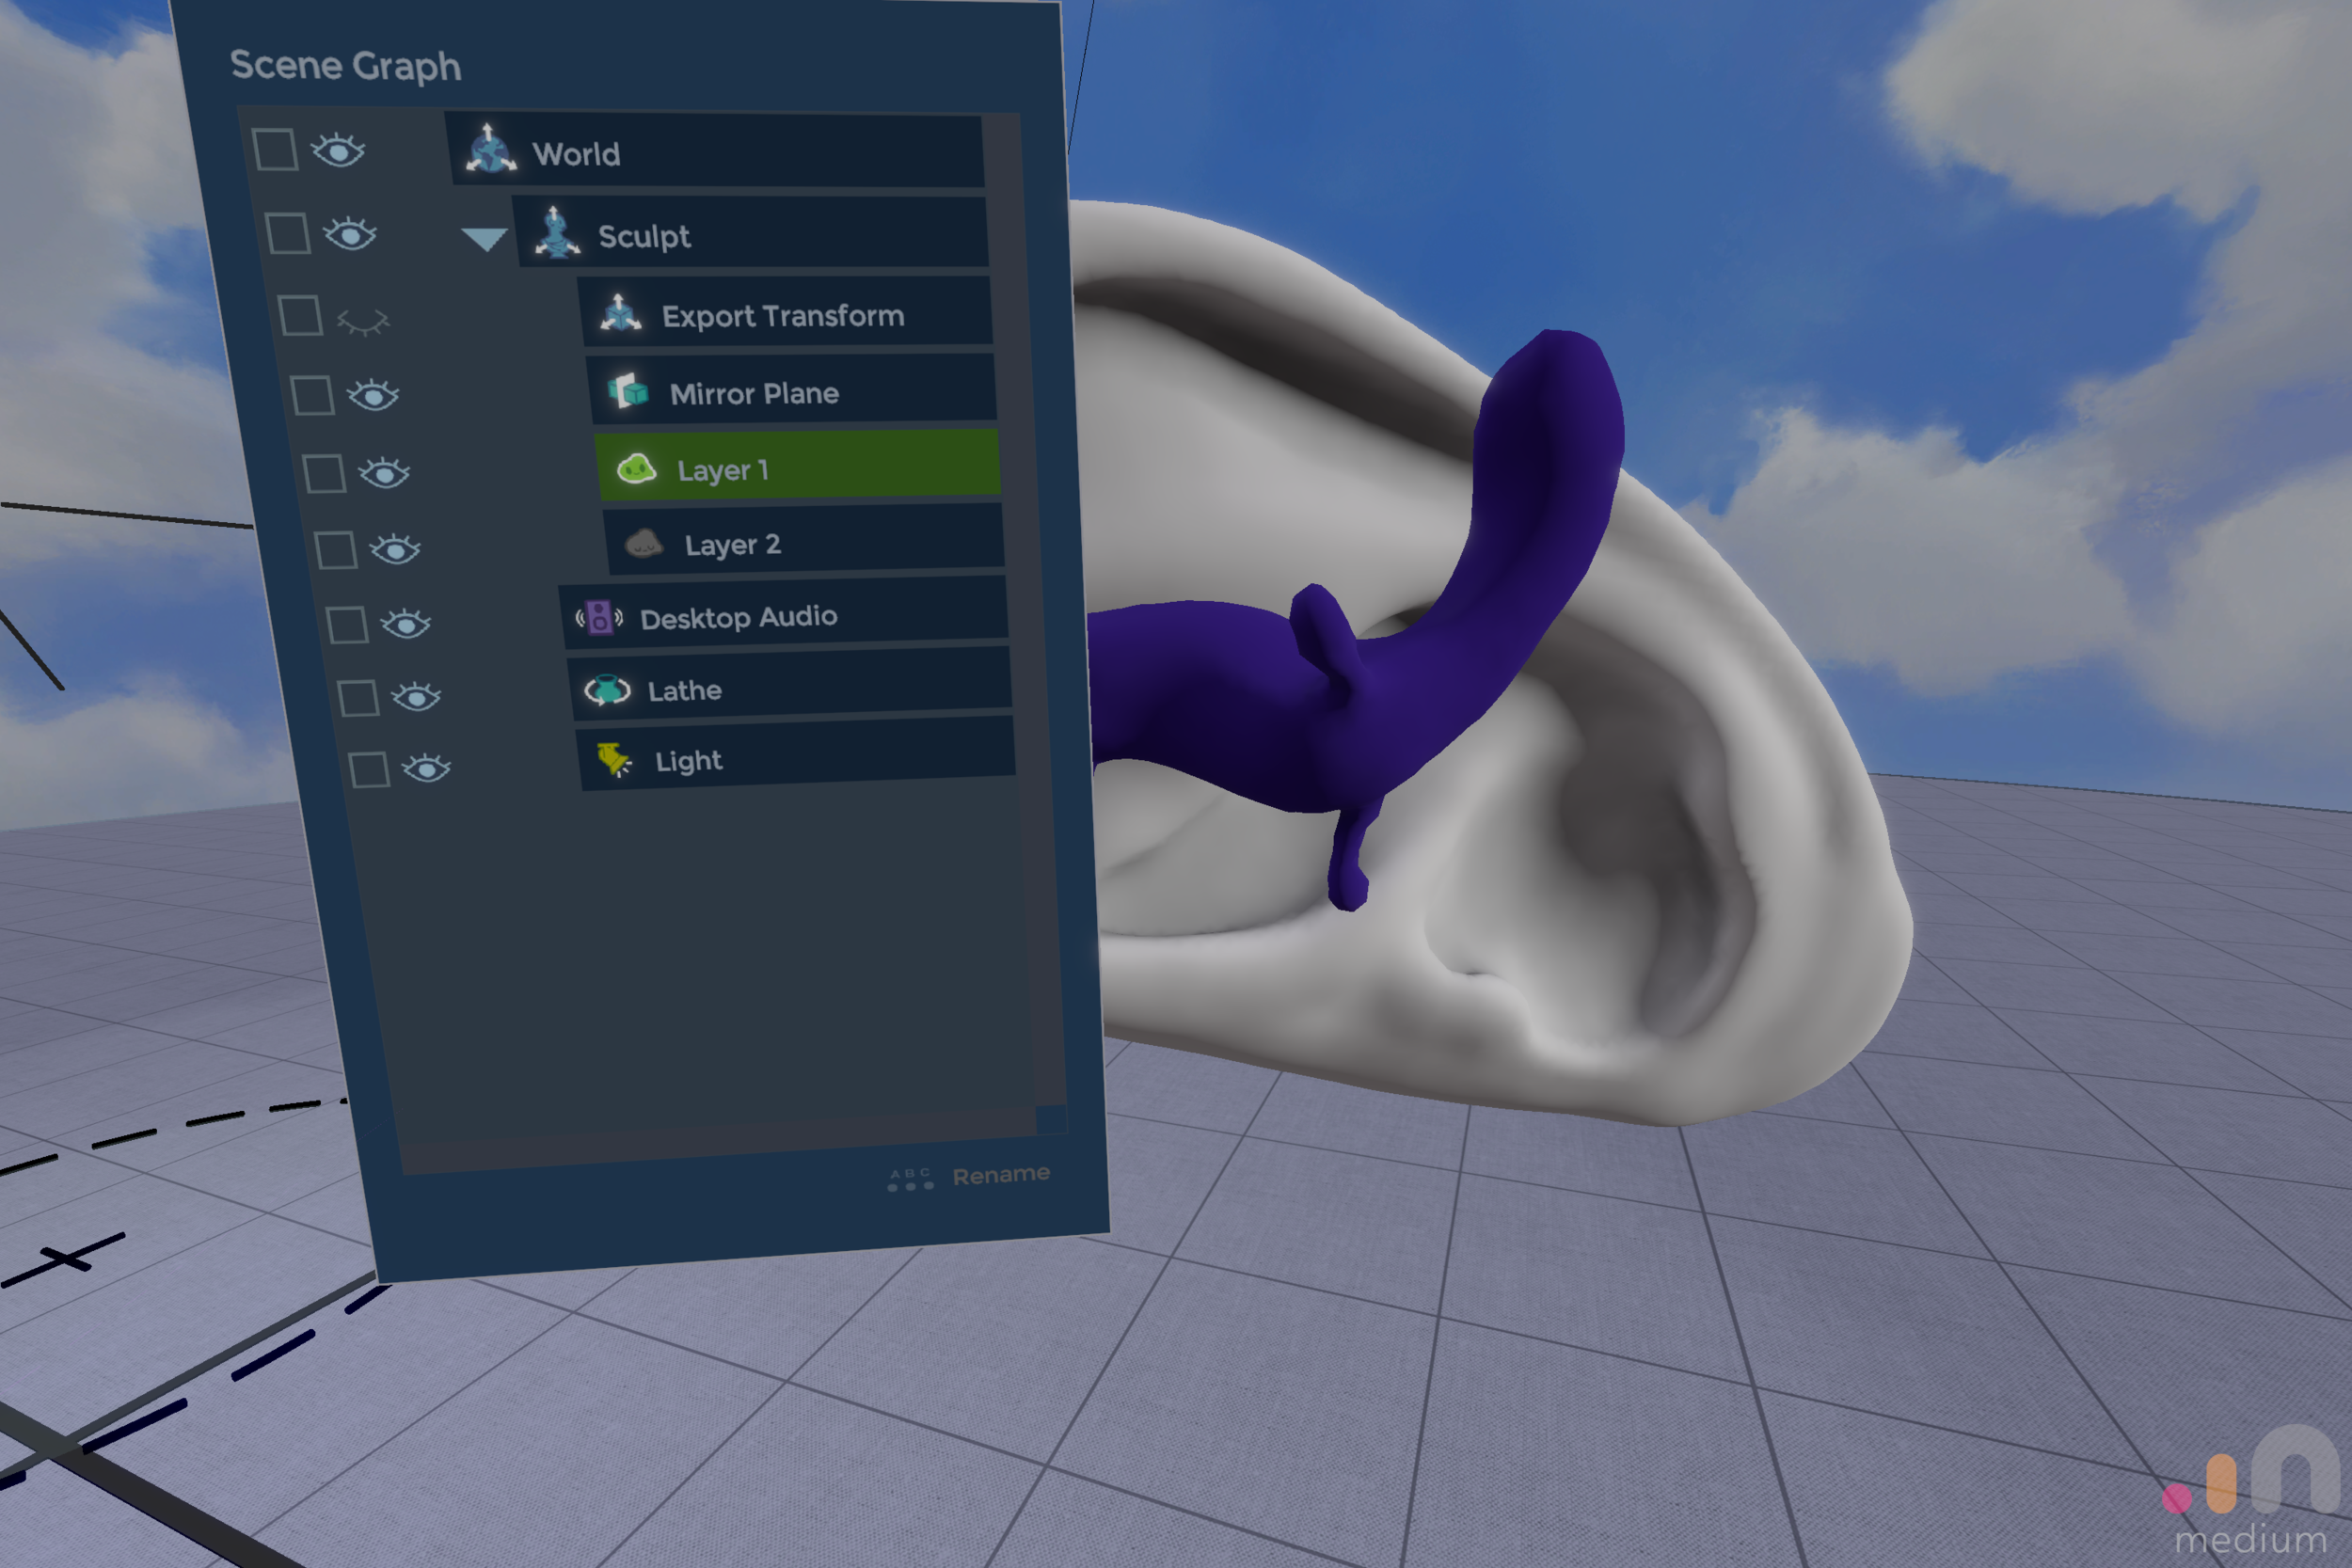Check the Light row checkbox
This screenshot has width=2352, height=1568.
(x=369, y=770)
